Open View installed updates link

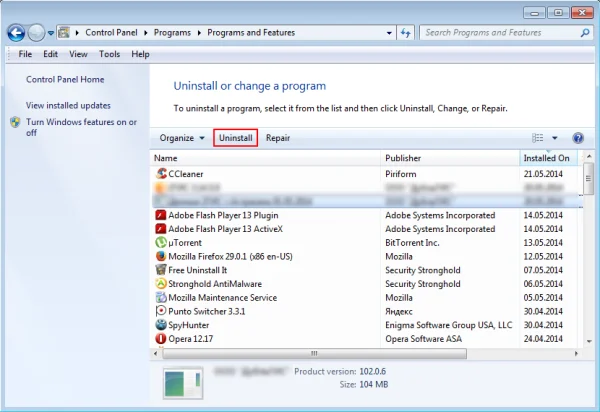tap(68, 105)
